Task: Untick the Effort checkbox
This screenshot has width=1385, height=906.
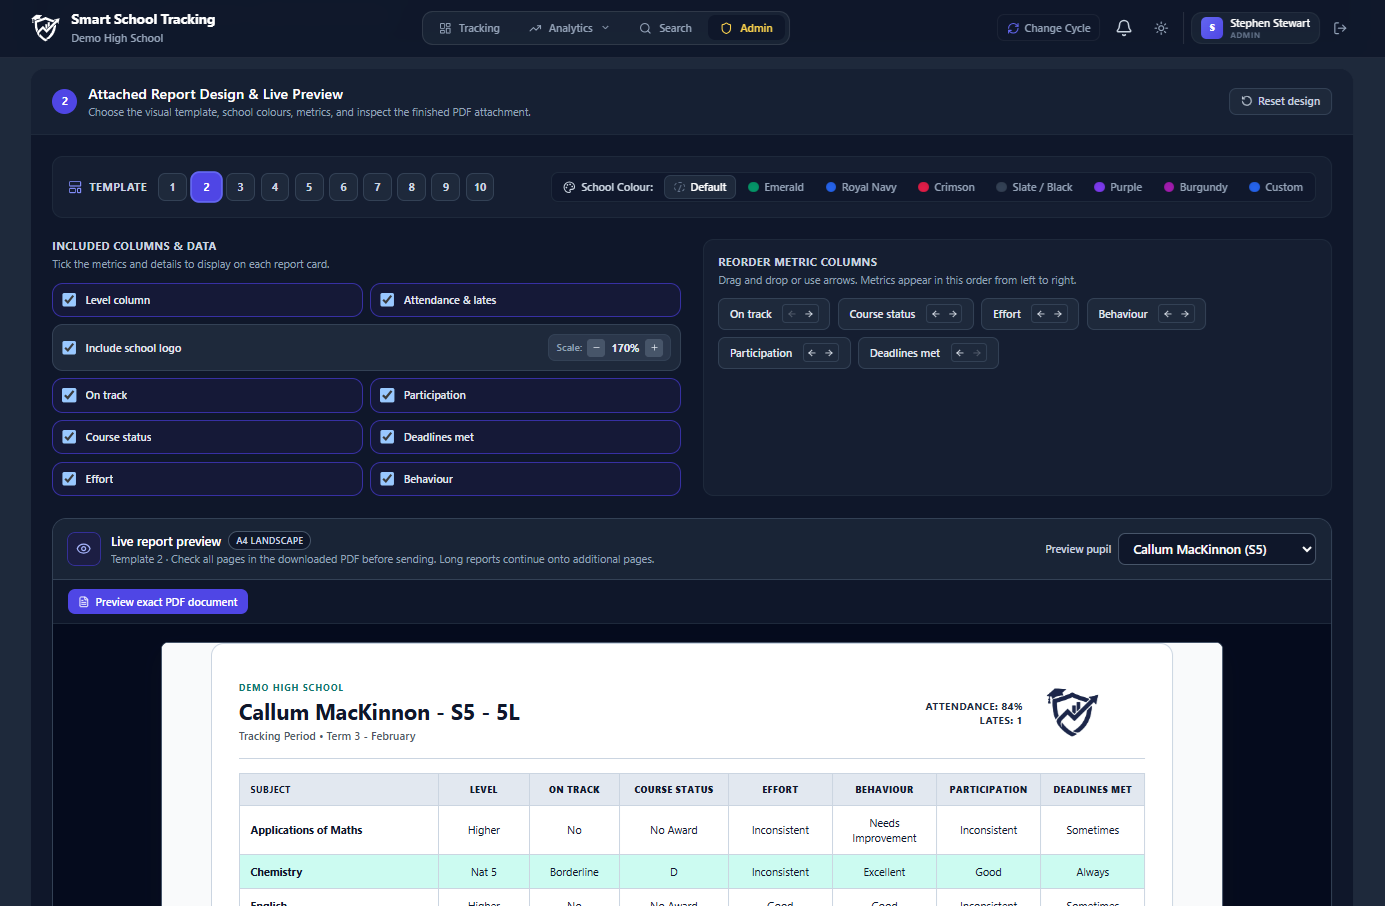Action: tap(69, 479)
